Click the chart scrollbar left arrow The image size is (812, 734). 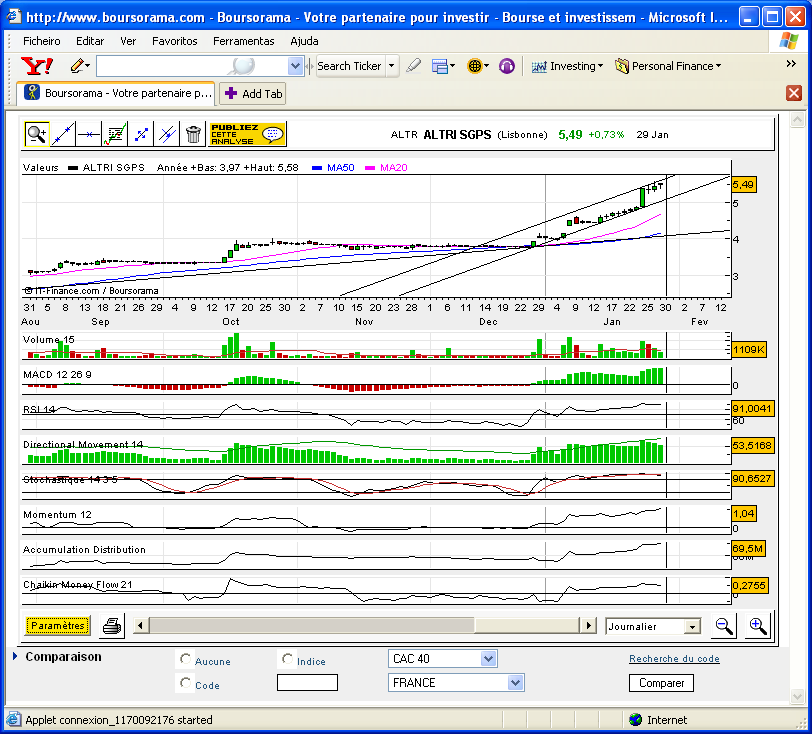[140, 625]
